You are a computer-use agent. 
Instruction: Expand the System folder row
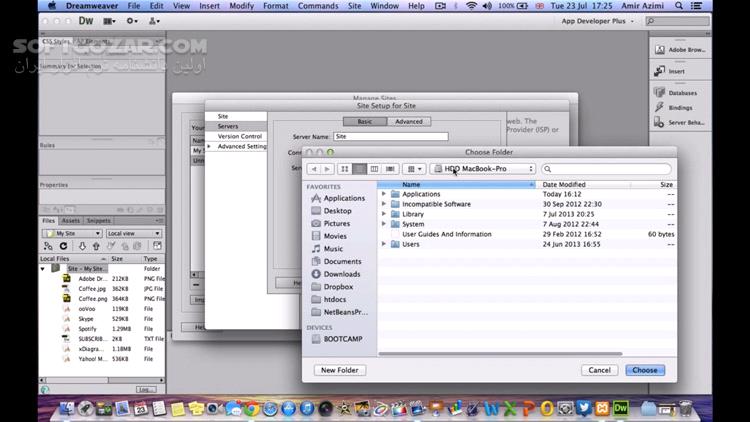[384, 224]
